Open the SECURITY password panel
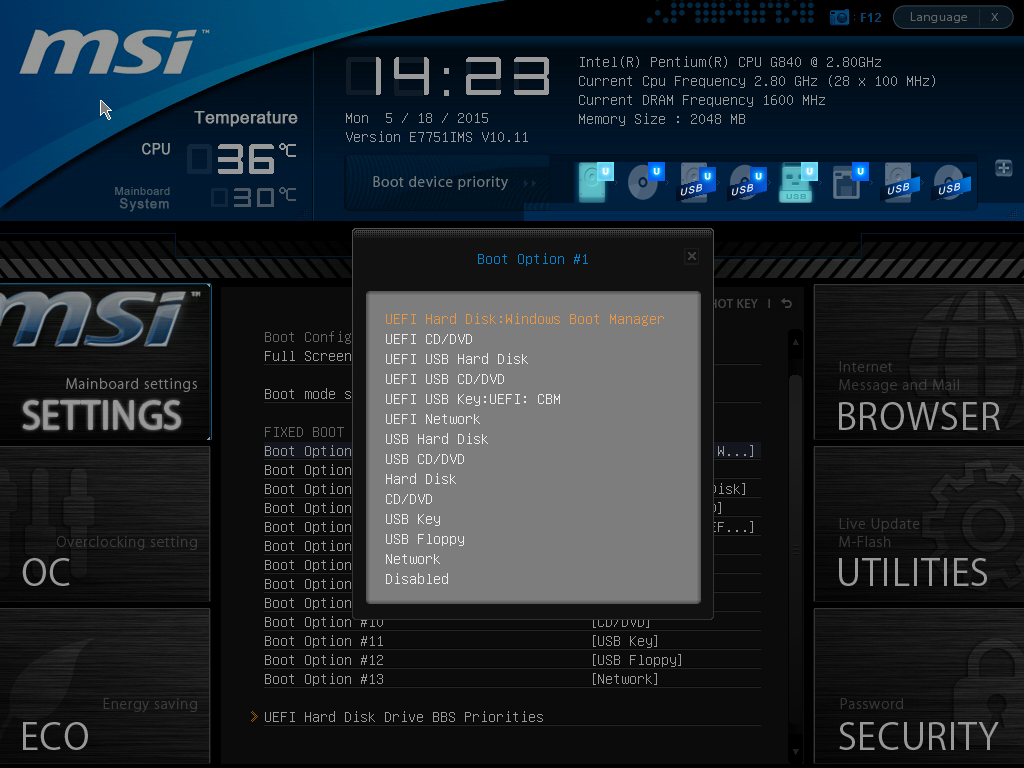The width and height of the screenshot is (1024, 768). [x=919, y=686]
